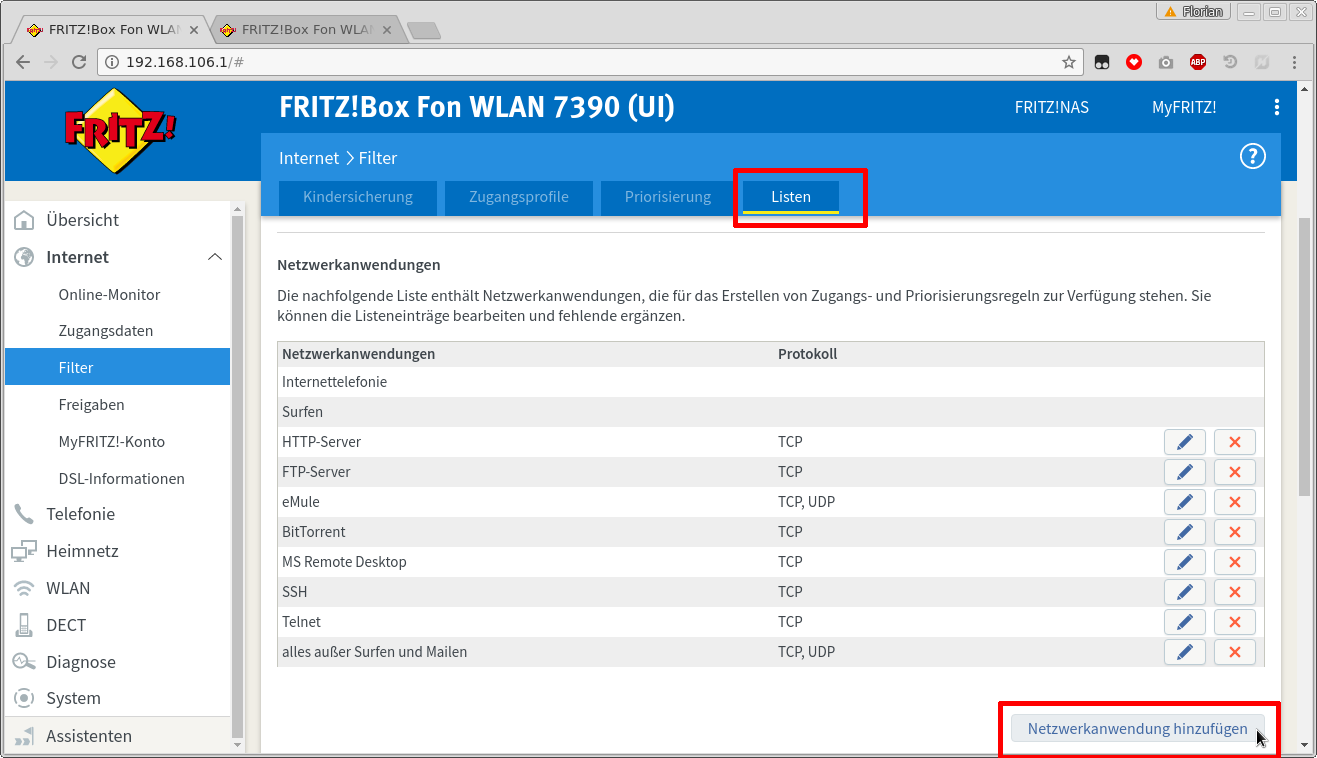Switch to the Priorisierung tab

click(667, 197)
